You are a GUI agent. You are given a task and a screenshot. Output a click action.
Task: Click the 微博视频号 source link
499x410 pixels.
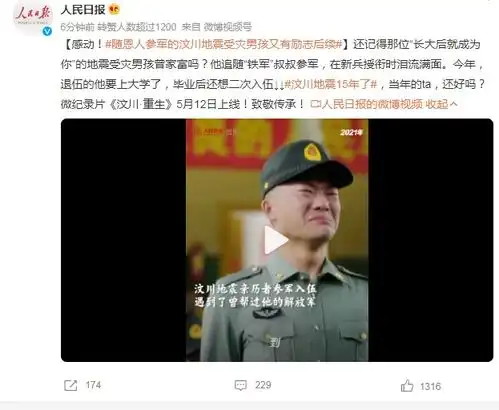pos(228,27)
